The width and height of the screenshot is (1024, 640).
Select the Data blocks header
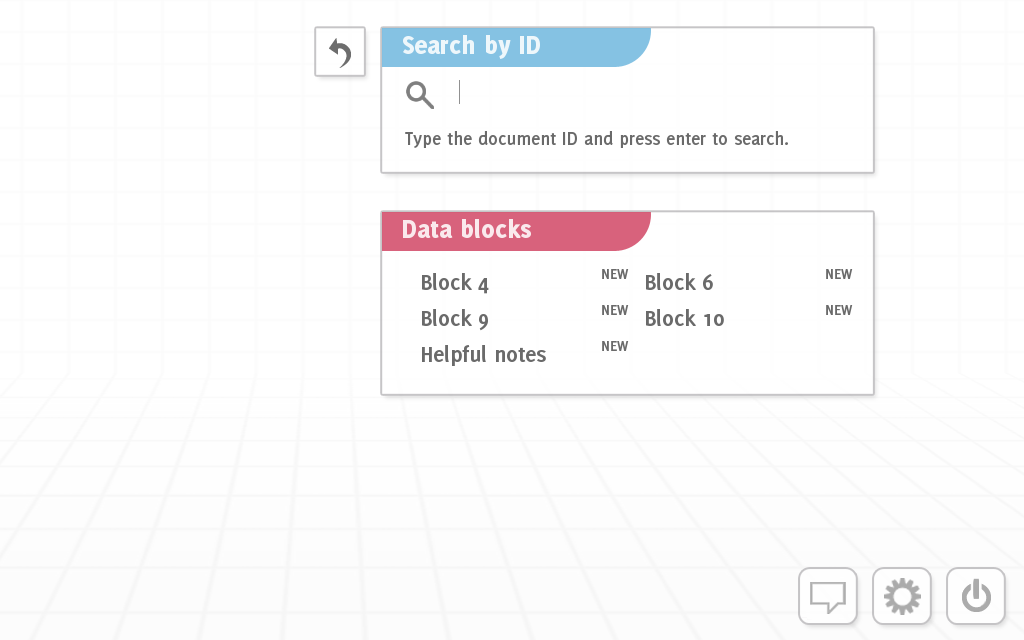pyautogui.click(x=465, y=230)
